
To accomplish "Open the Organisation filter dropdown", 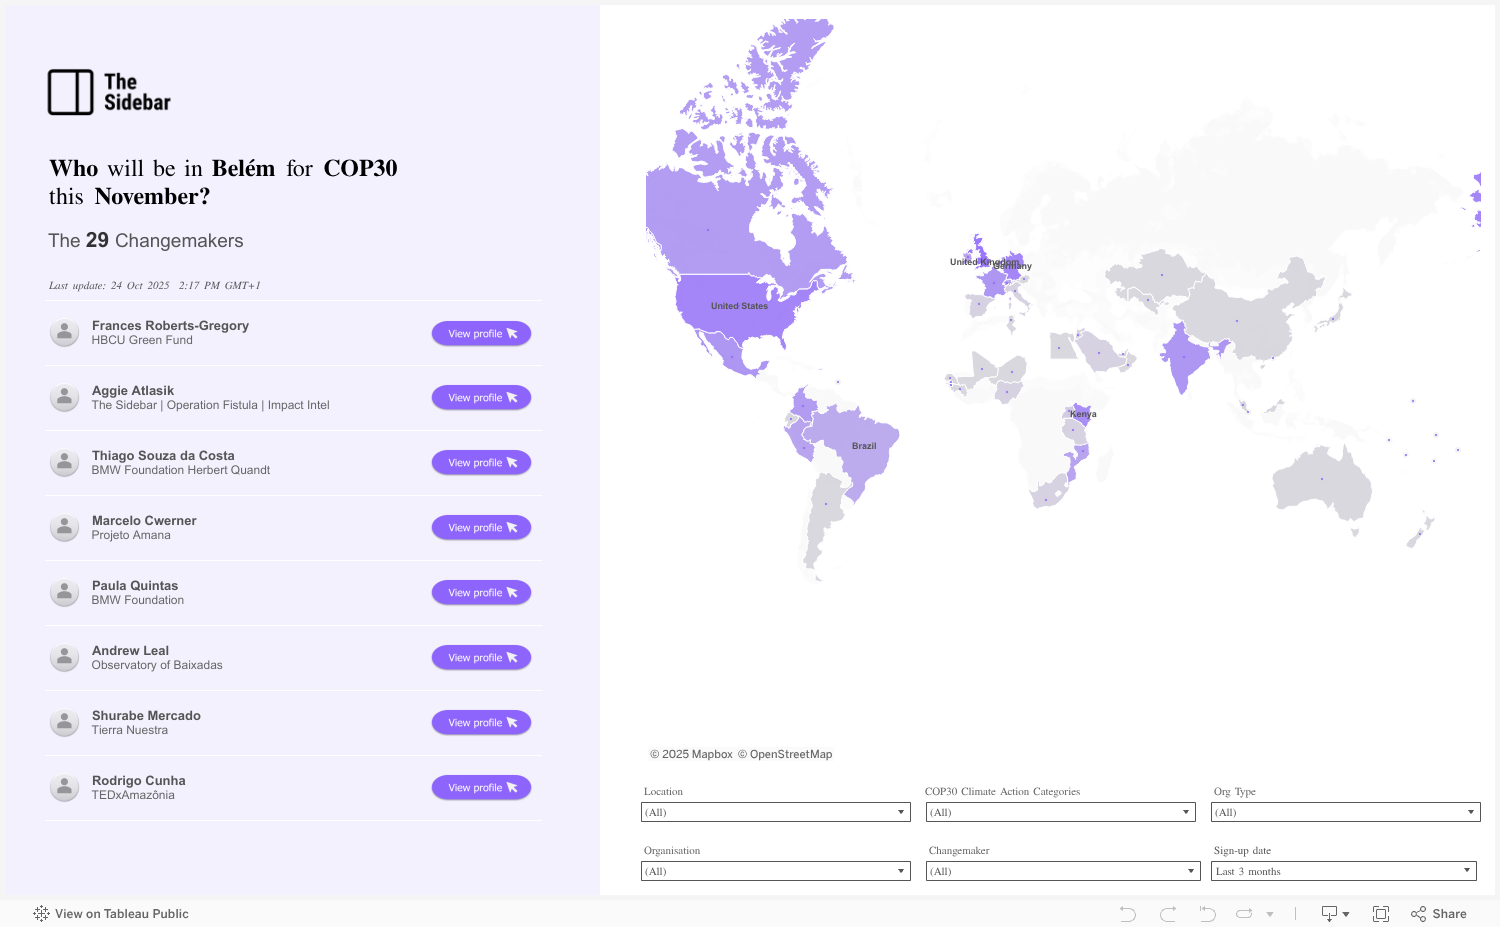I will 775,871.
